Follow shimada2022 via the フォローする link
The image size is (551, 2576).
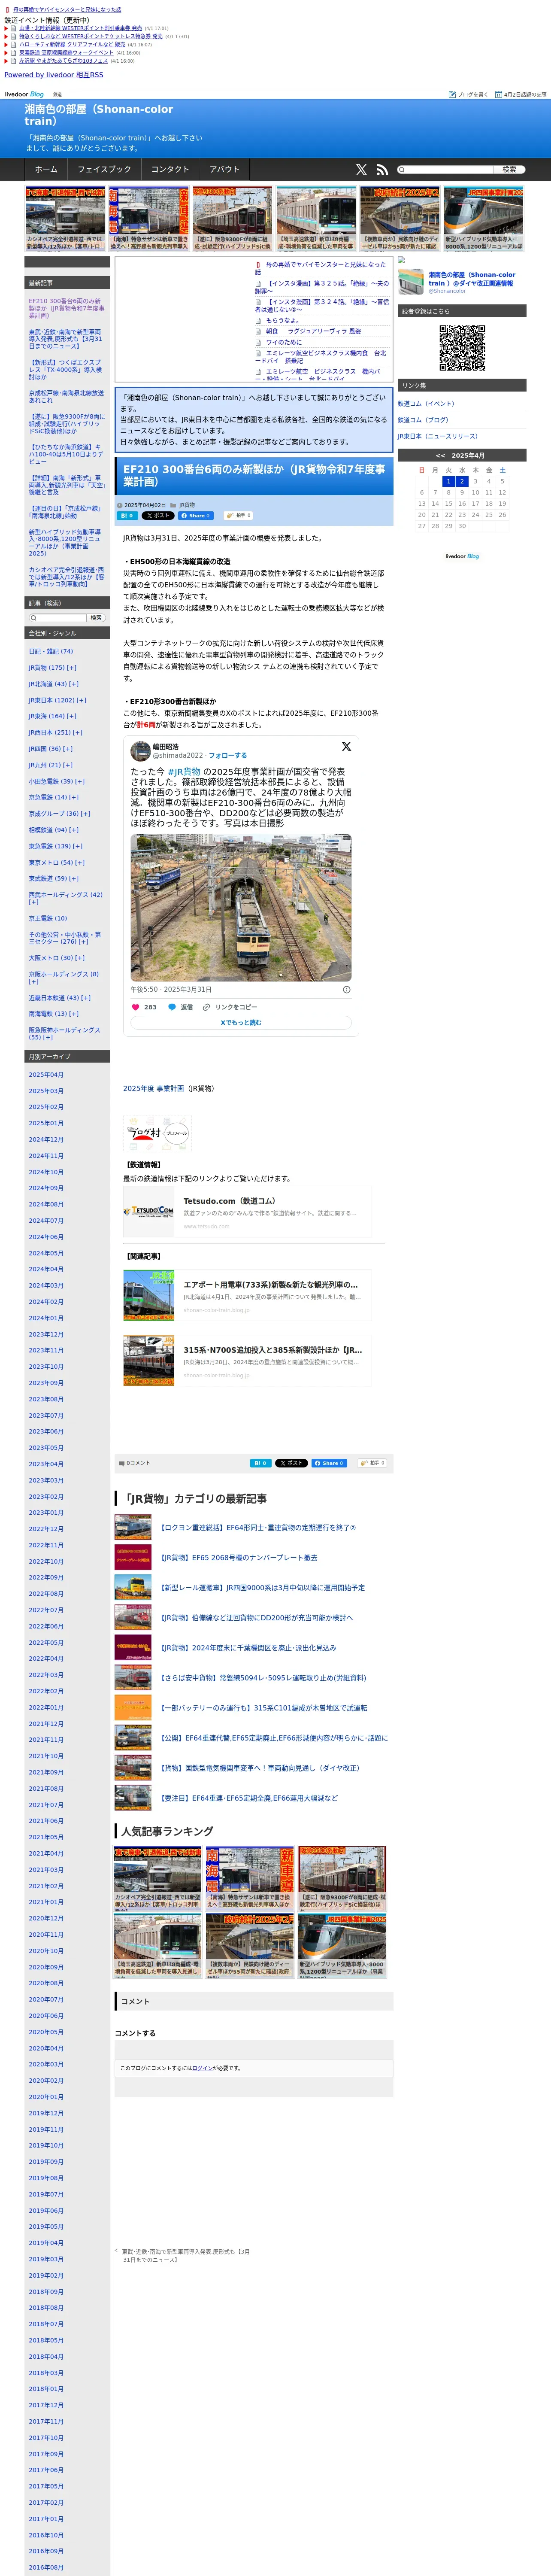228,756
